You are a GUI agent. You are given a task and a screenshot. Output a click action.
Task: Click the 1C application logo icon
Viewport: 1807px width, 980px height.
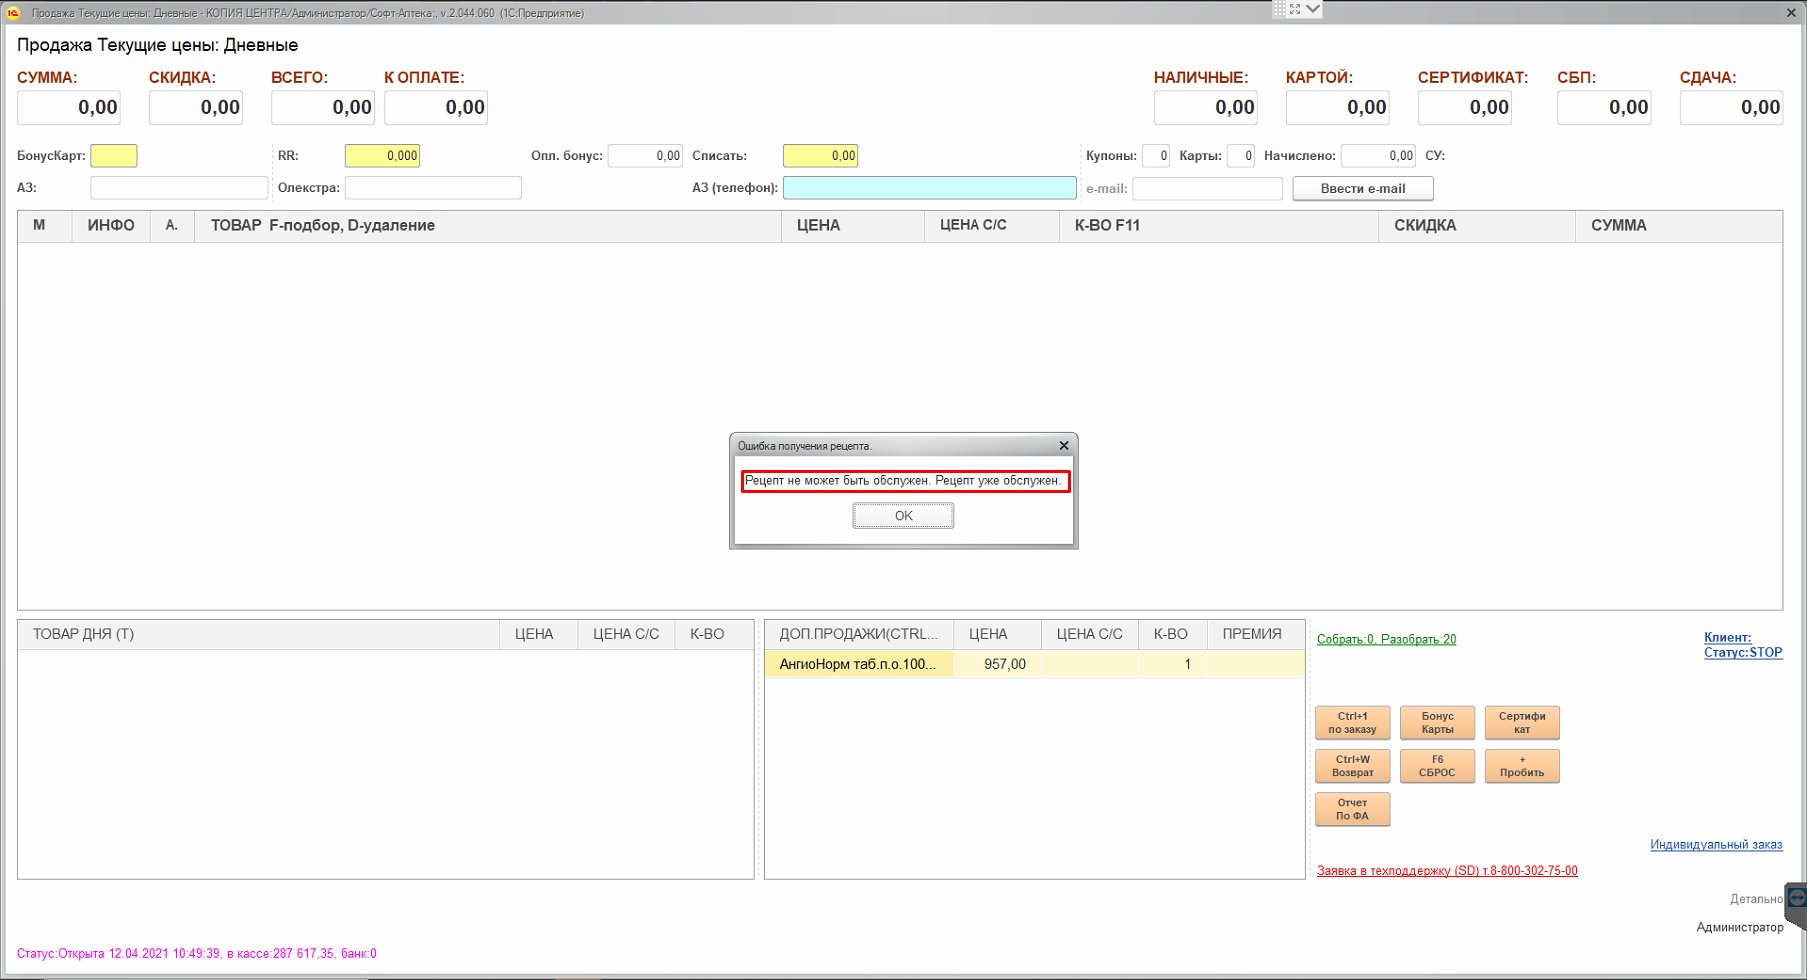13,13
